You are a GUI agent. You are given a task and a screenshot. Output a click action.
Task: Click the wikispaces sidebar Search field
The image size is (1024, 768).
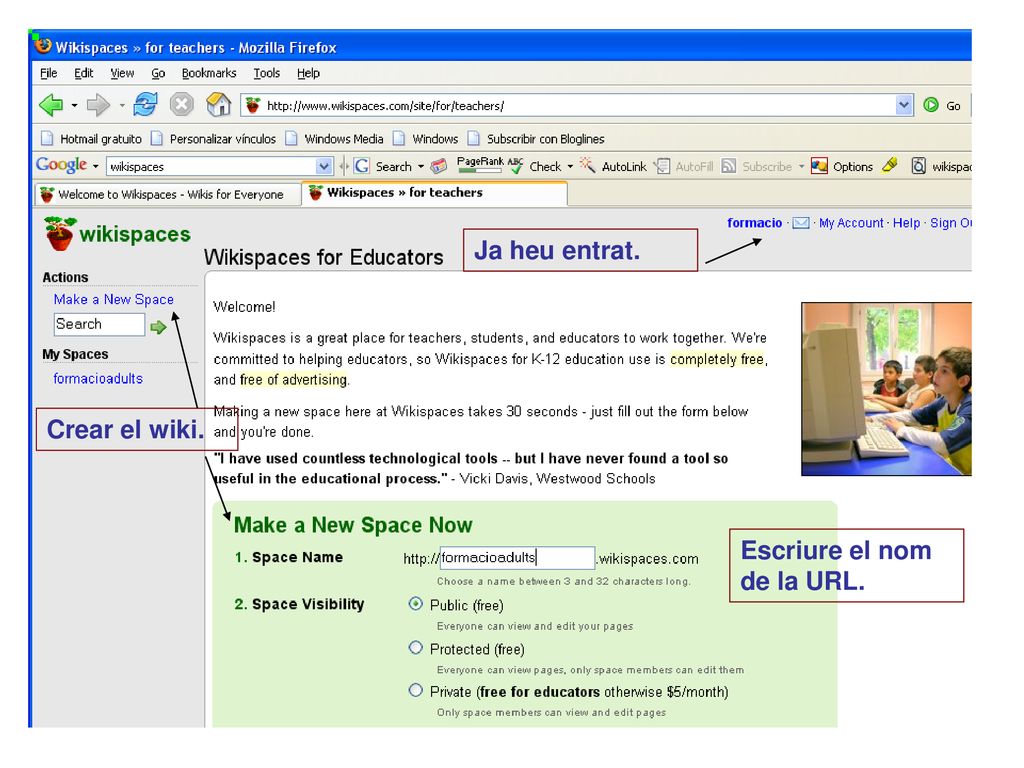[99, 325]
